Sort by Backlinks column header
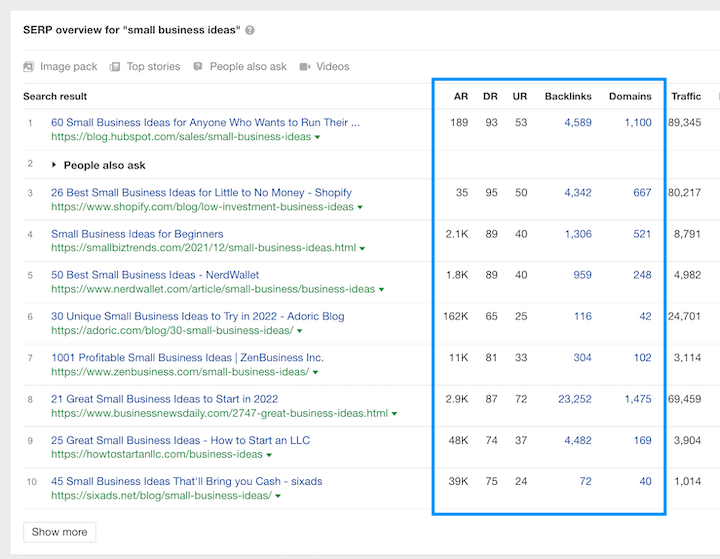 click(568, 97)
